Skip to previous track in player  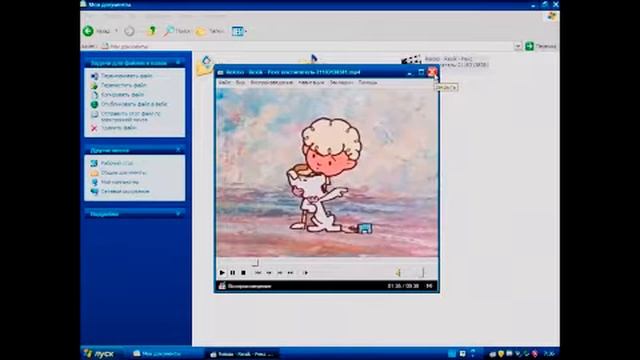(x=258, y=273)
